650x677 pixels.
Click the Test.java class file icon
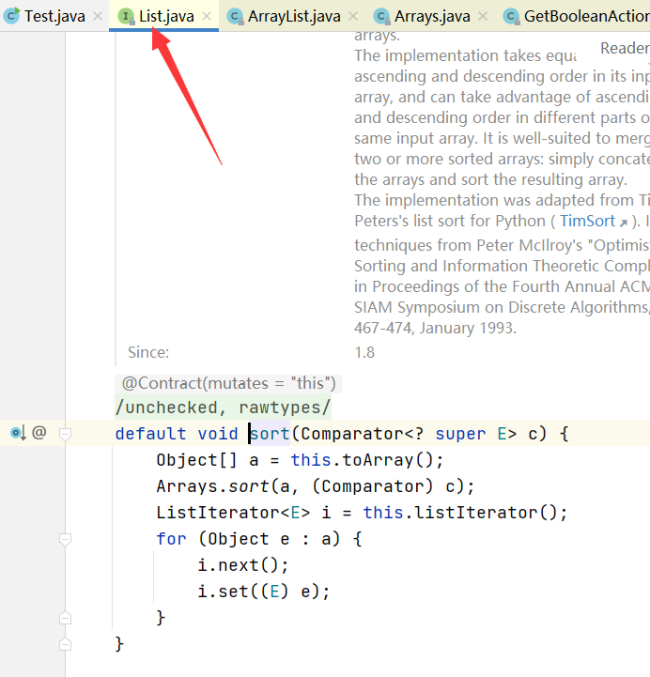tap(12, 16)
